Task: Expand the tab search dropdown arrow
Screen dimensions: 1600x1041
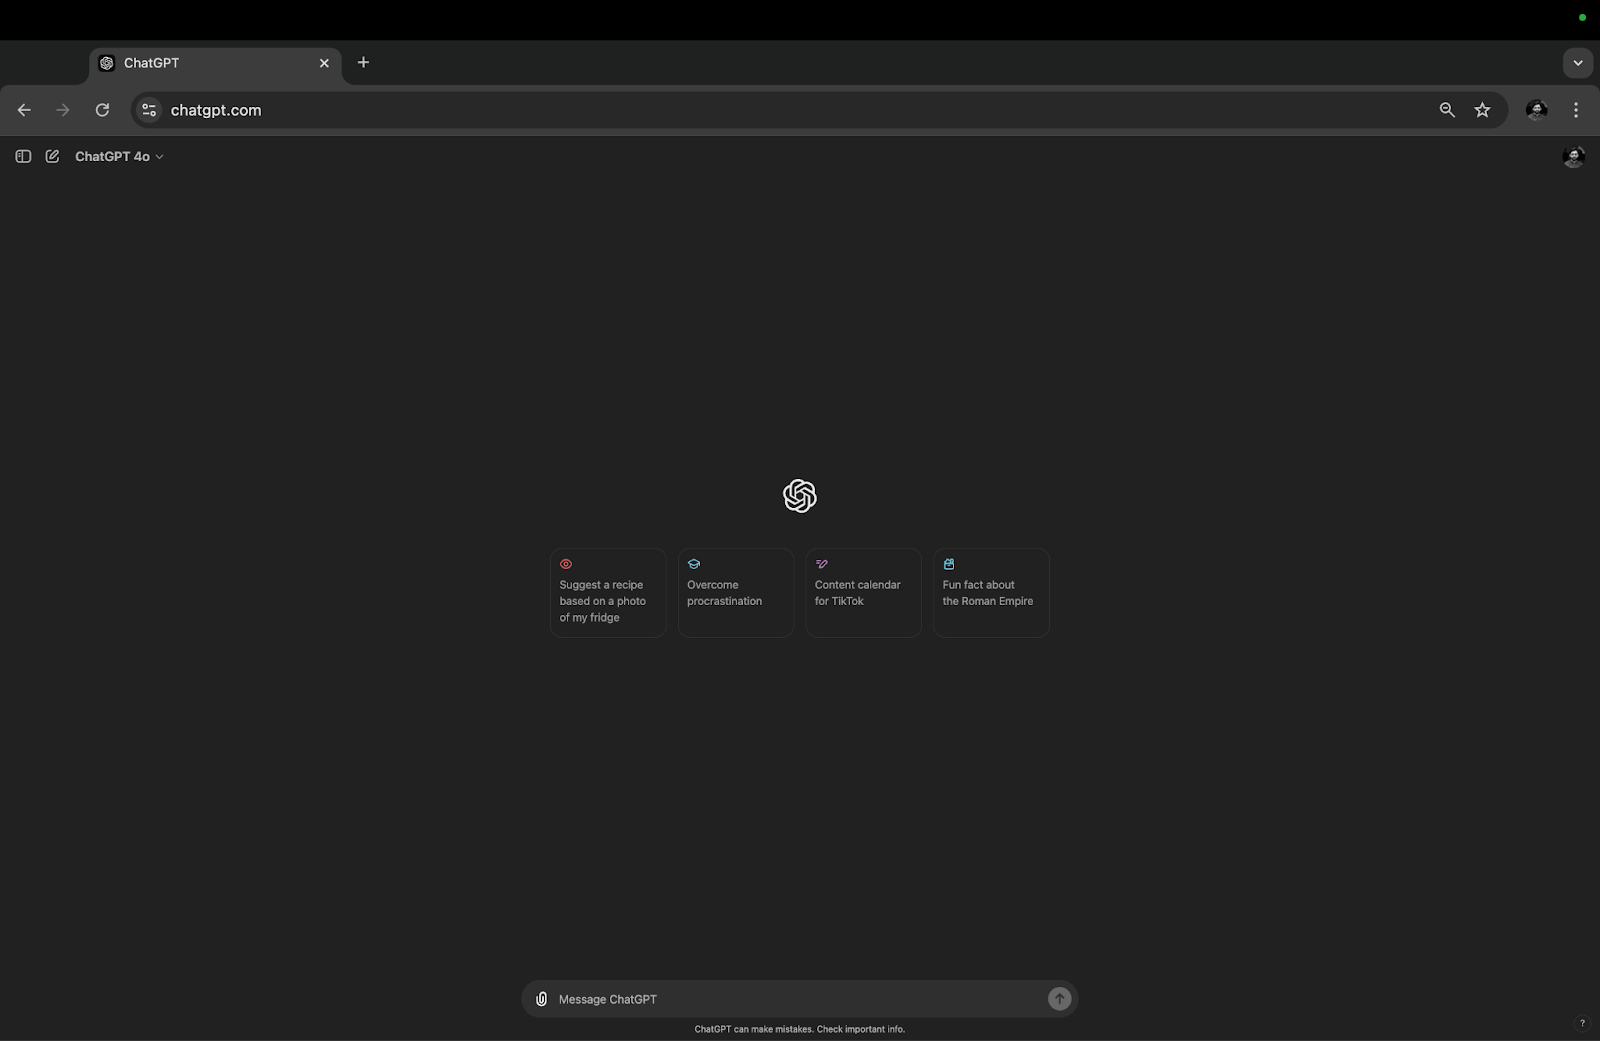Action: pyautogui.click(x=1578, y=63)
